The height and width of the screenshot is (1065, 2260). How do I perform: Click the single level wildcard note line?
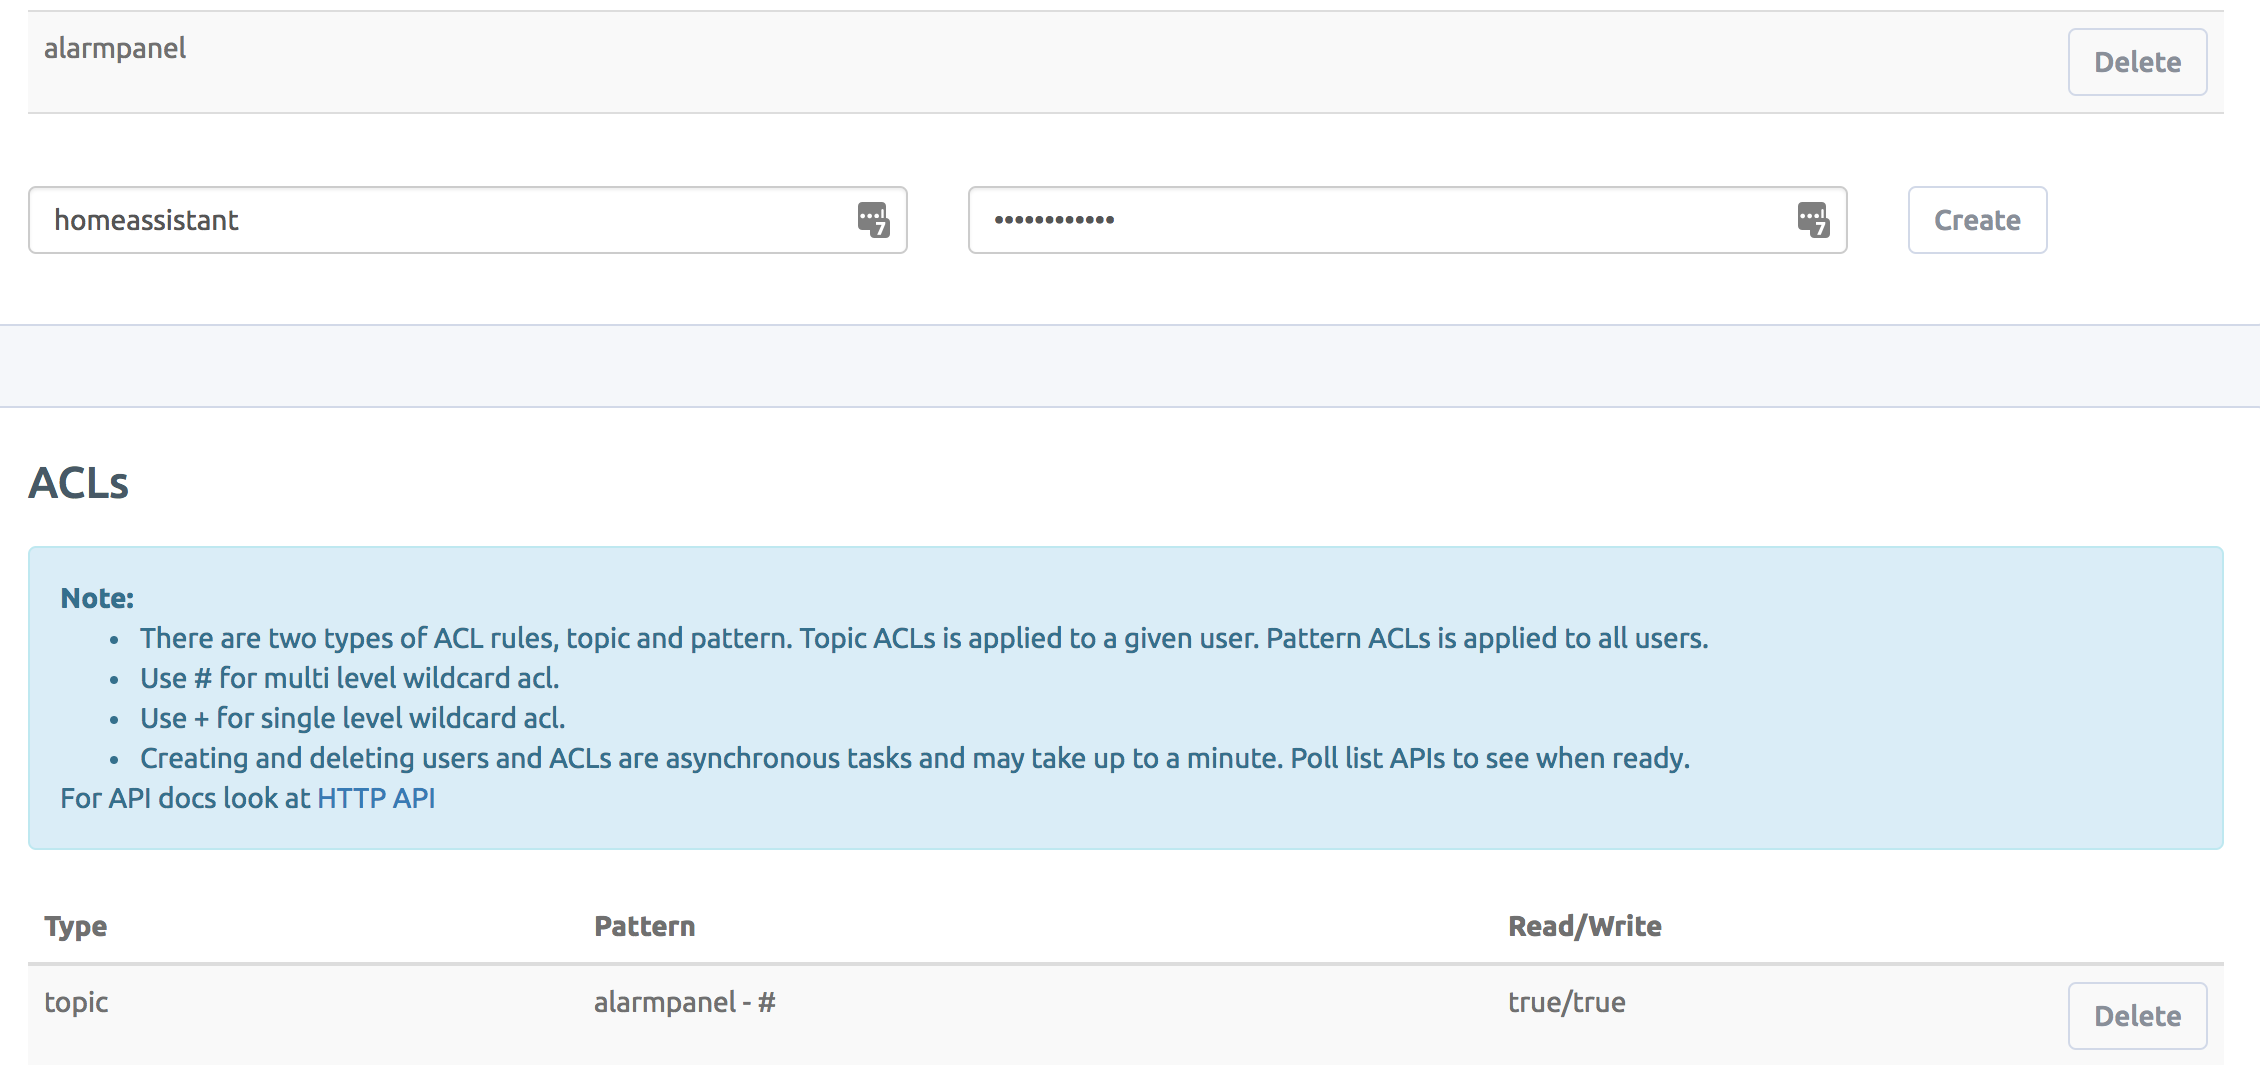(x=352, y=718)
